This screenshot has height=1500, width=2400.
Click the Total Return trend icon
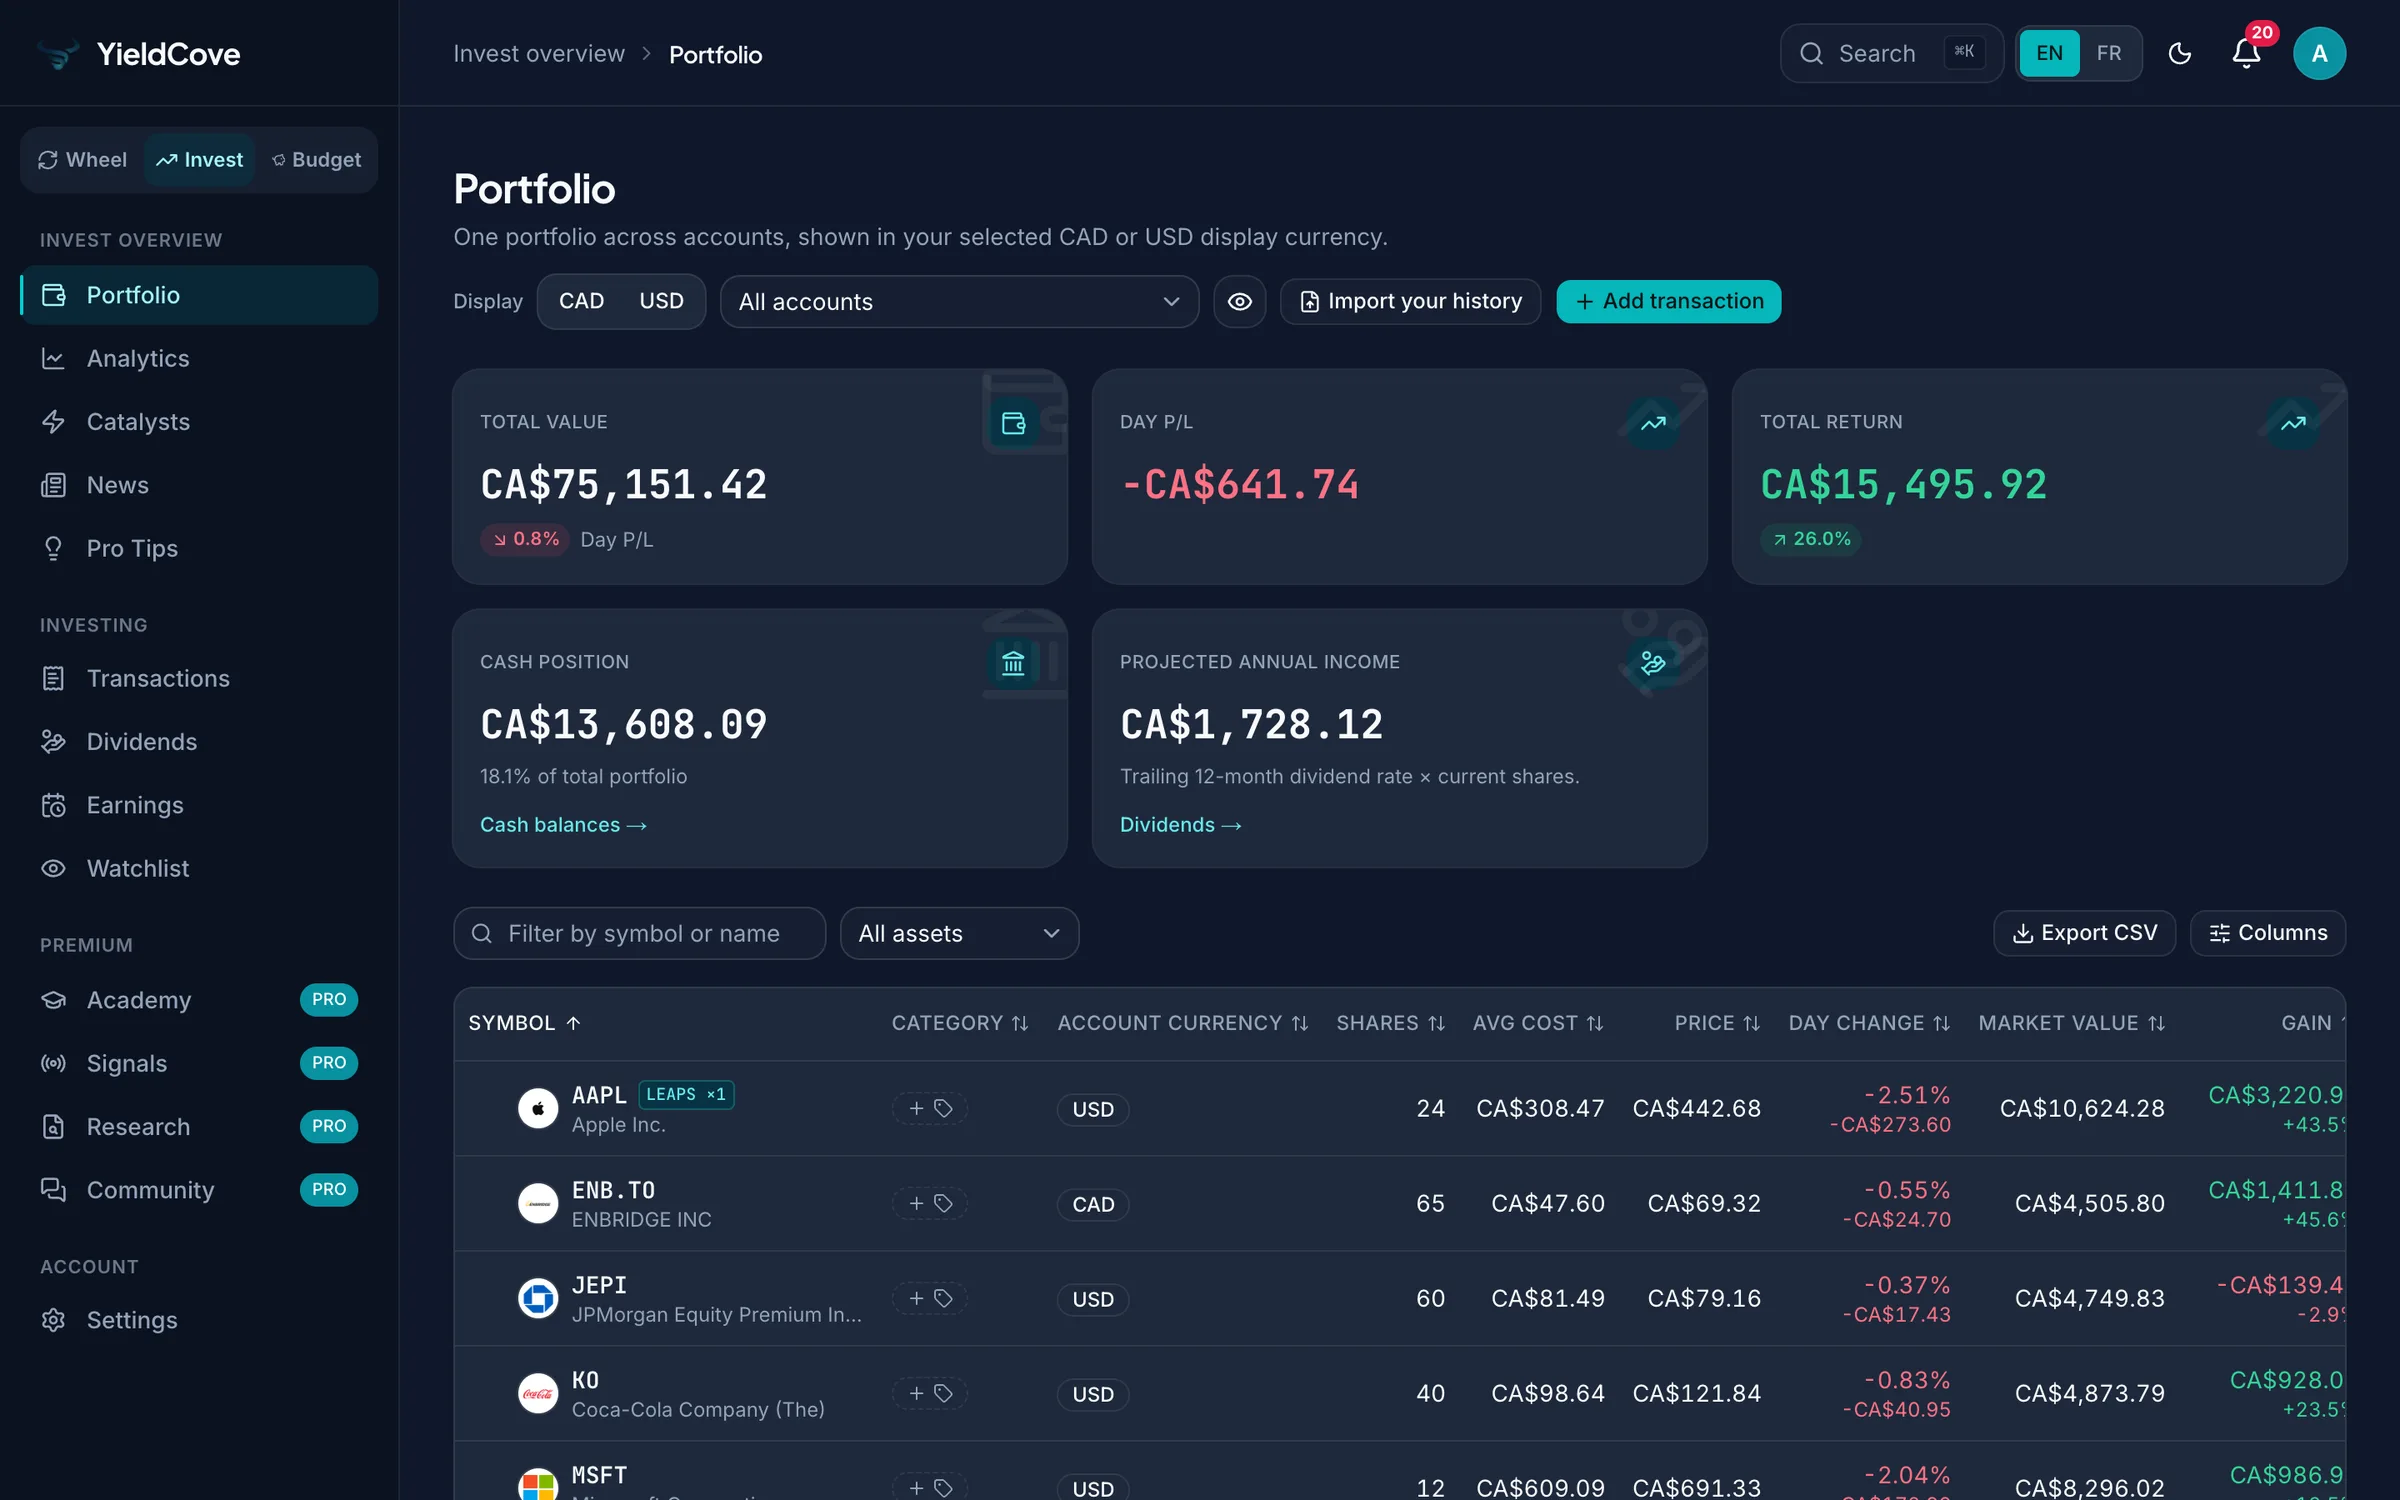click(2293, 423)
